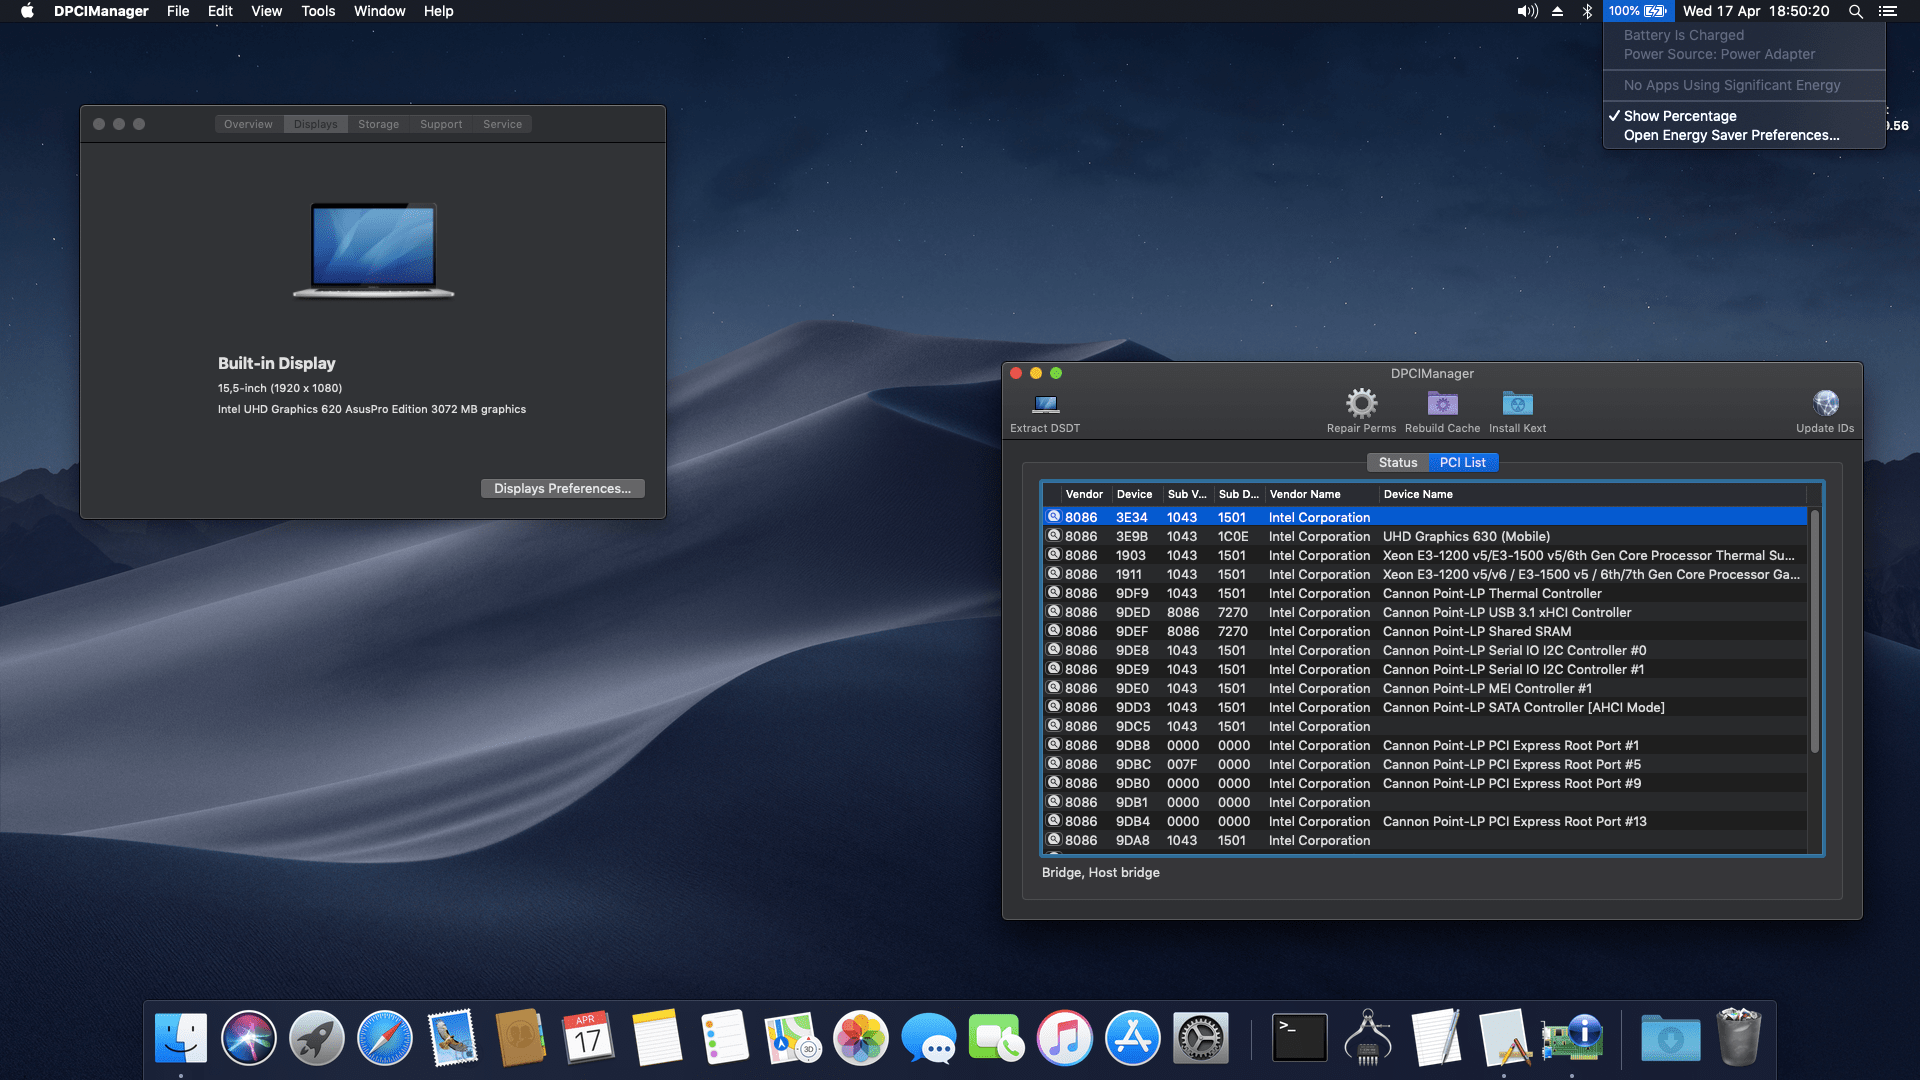
Task: Click the battery percentage menu bar item
Action: [1637, 11]
